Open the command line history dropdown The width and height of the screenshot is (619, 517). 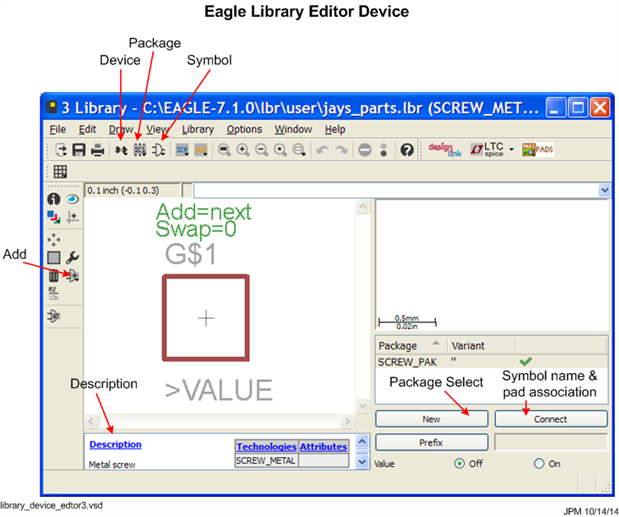(604, 191)
